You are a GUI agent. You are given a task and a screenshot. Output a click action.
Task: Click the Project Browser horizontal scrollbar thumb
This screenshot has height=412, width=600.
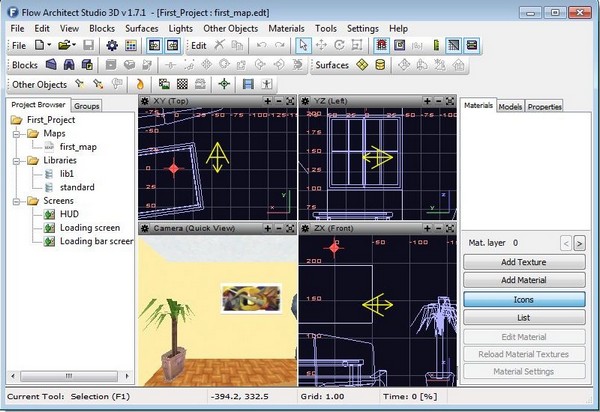click(x=69, y=376)
